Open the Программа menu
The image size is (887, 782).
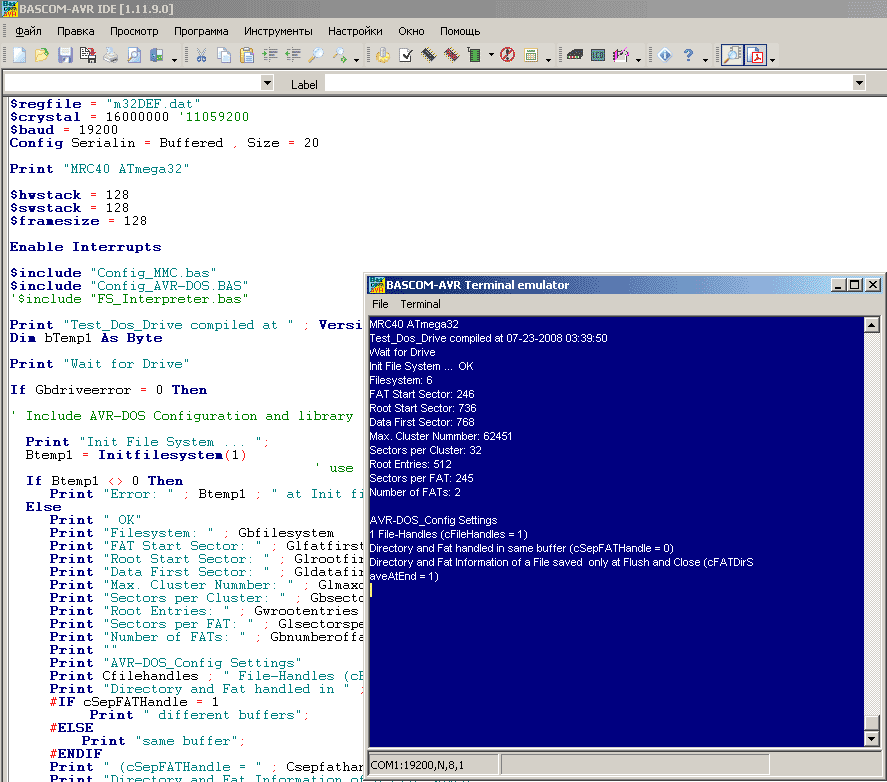(201, 31)
